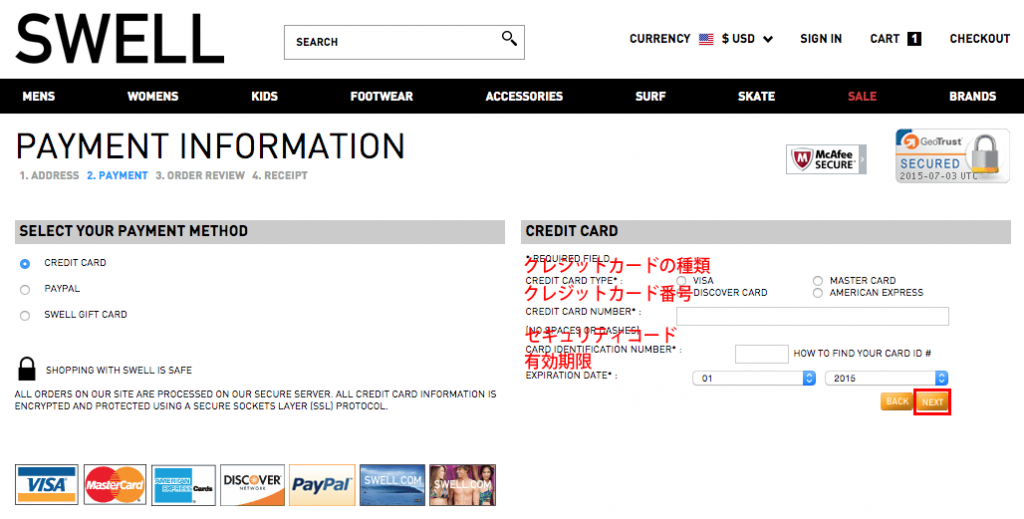Click the American Express Cards logo

tap(184, 484)
